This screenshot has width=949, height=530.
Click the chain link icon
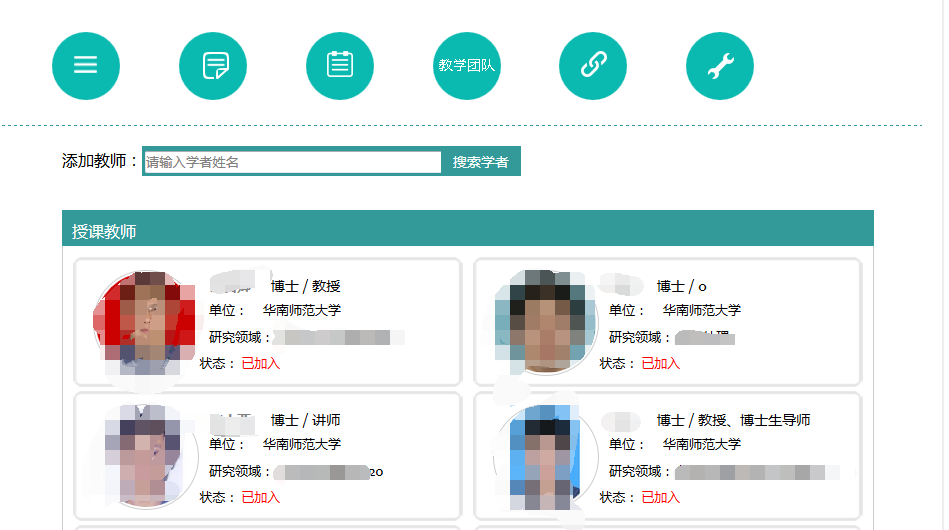click(593, 66)
